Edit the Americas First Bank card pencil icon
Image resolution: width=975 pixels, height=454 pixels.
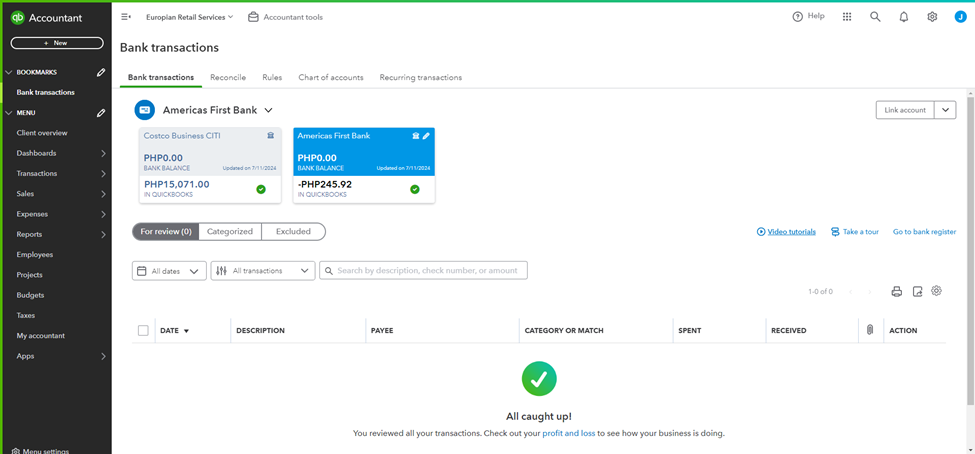pos(426,136)
